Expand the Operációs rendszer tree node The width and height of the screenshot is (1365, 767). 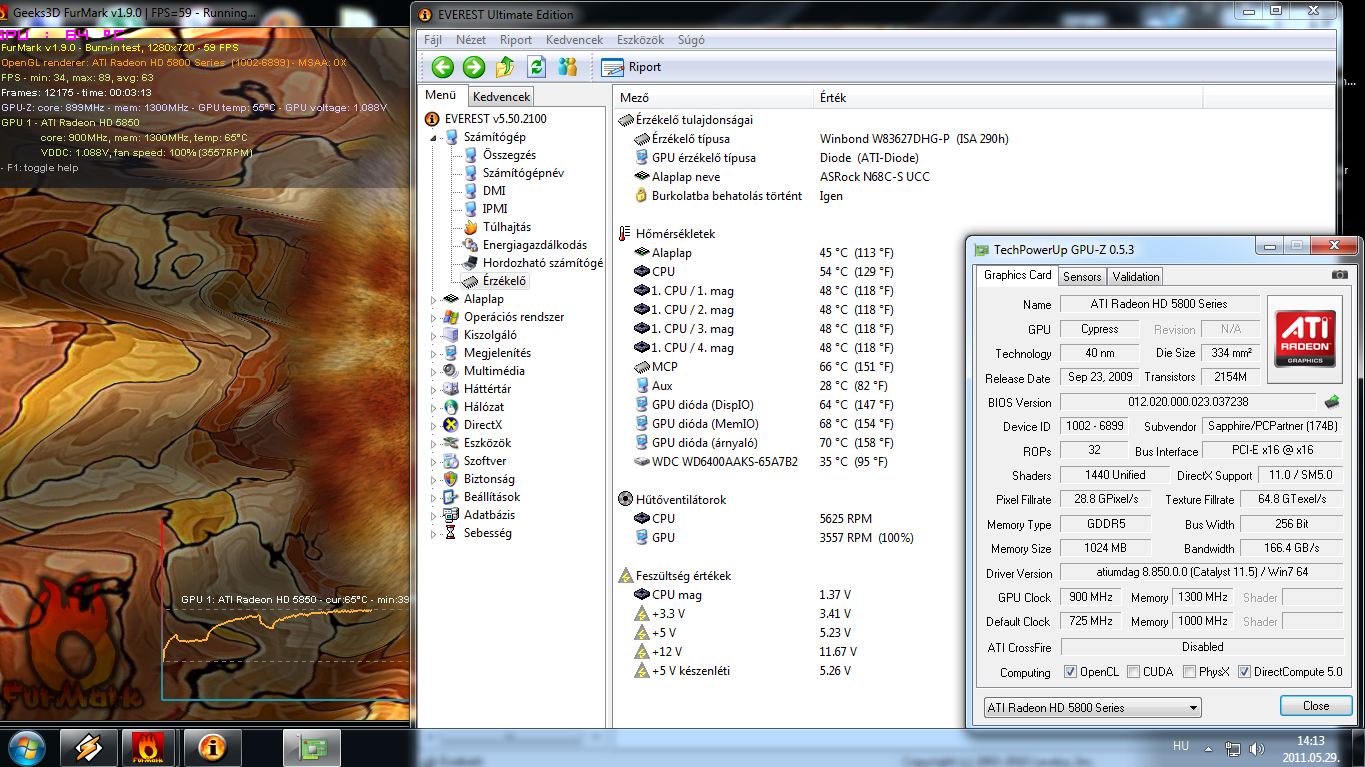[x=433, y=317]
